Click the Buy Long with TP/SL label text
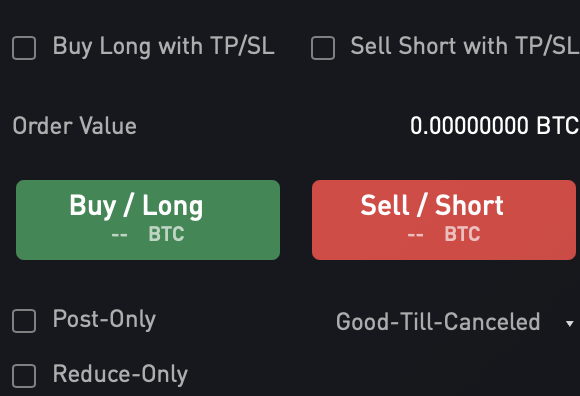The image size is (580, 396). [x=163, y=47]
